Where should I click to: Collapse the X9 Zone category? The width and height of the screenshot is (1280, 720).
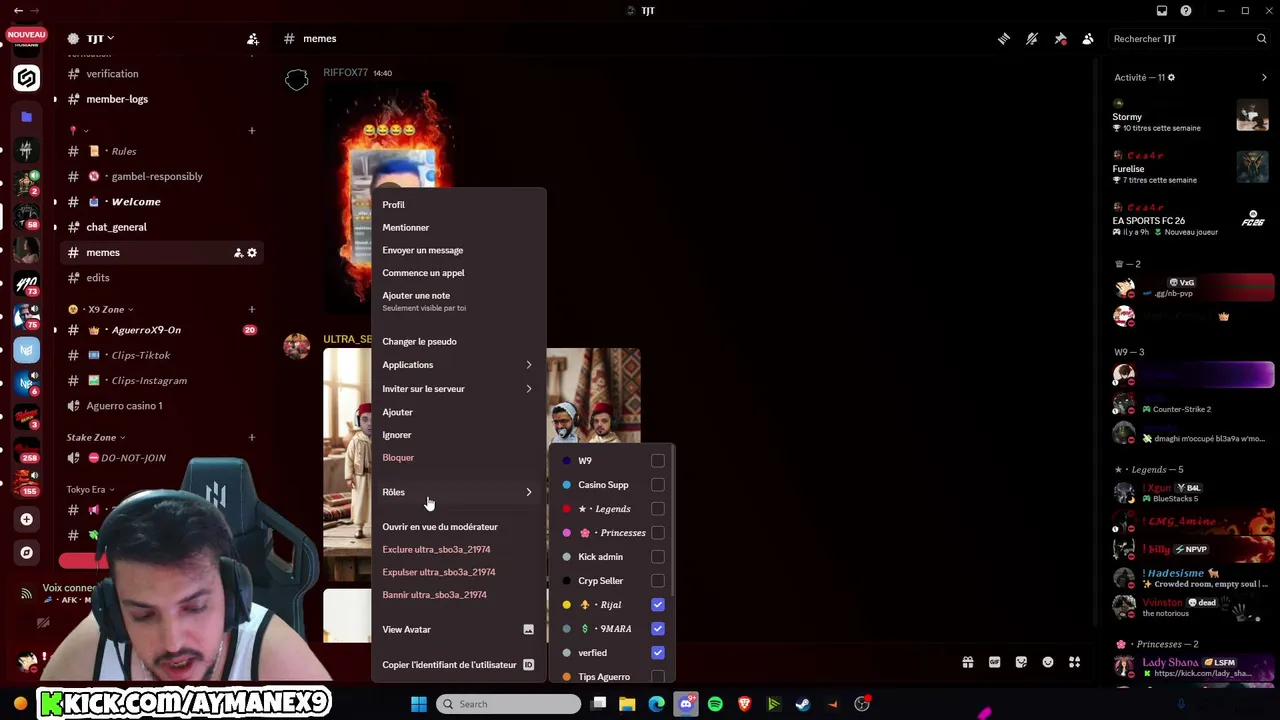pyautogui.click(x=106, y=310)
